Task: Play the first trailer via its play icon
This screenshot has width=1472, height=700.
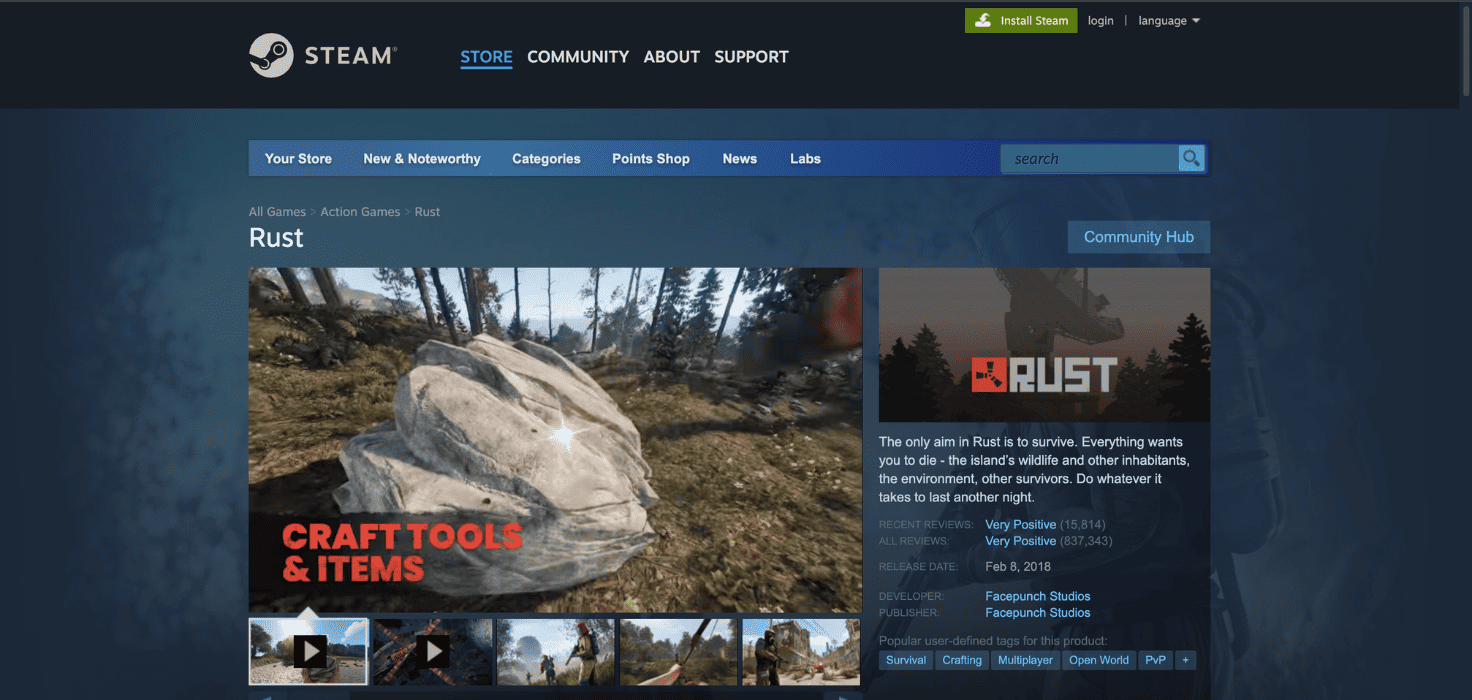Action: click(x=309, y=651)
